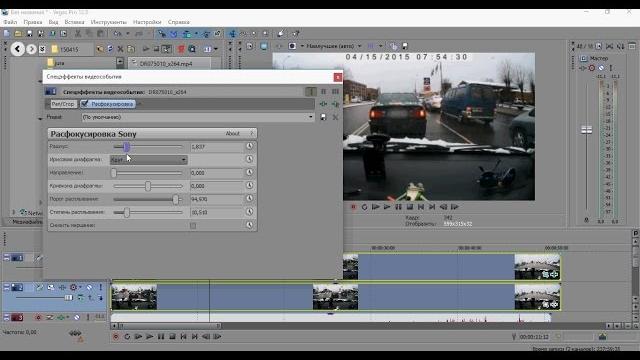Image resolution: width=640 pixels, height=360 pixels.
Task: Click the Master volume fader
Action: coord(587,130)
